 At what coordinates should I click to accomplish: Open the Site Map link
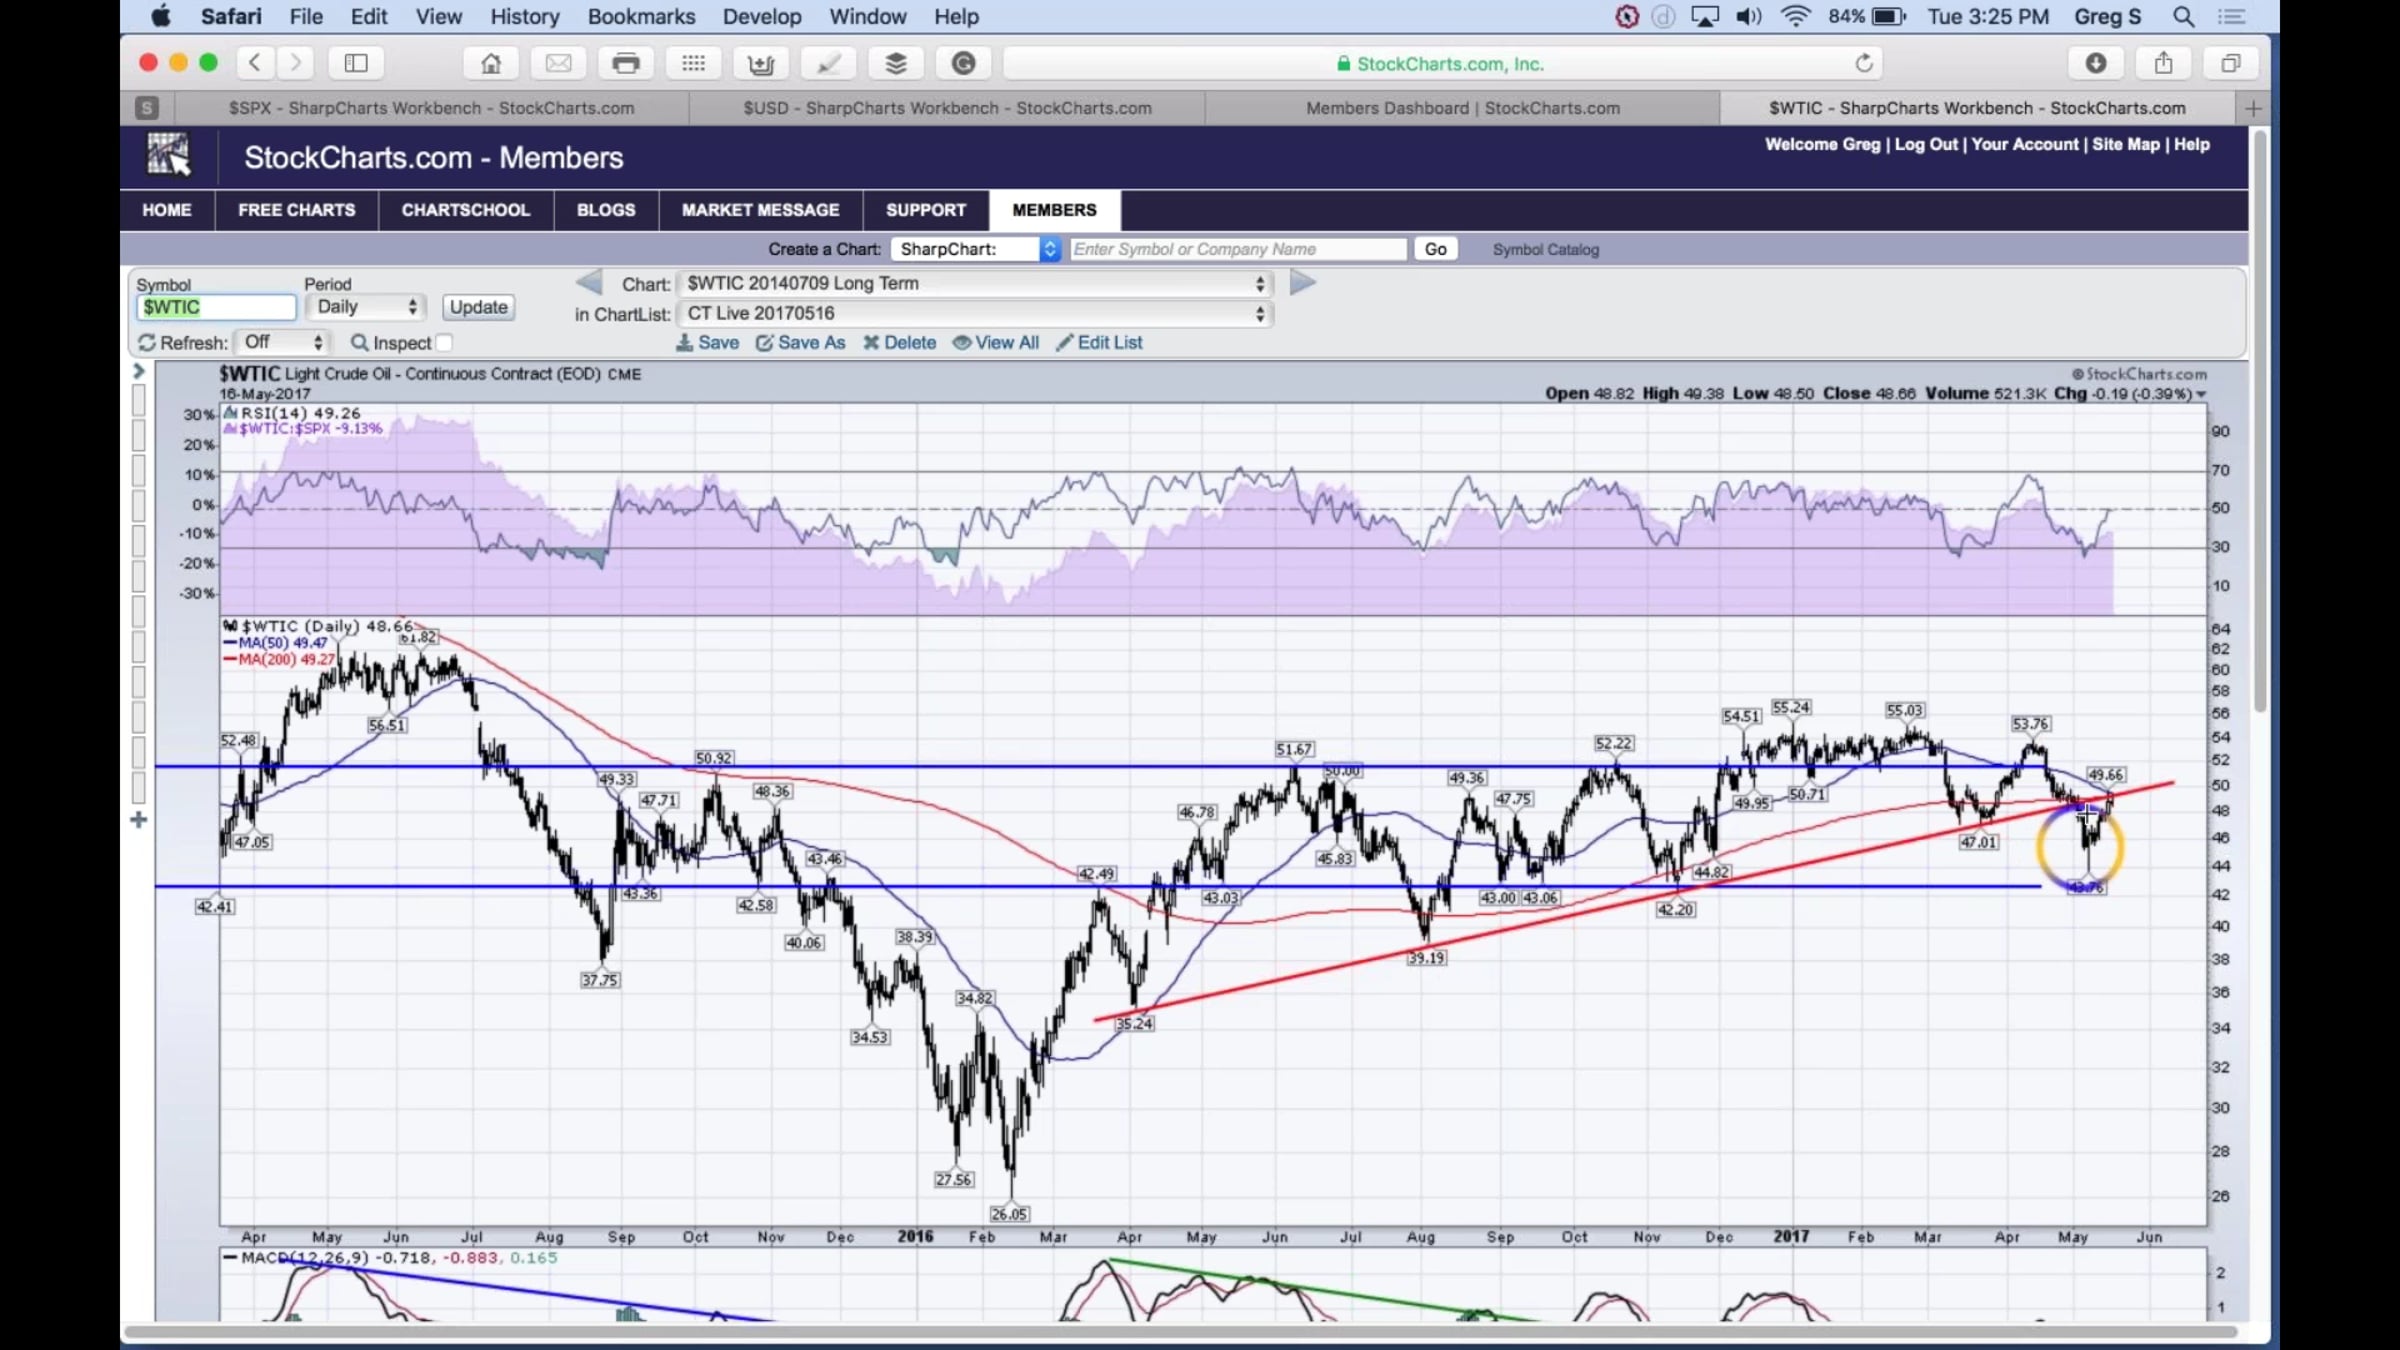[2127, 144]
